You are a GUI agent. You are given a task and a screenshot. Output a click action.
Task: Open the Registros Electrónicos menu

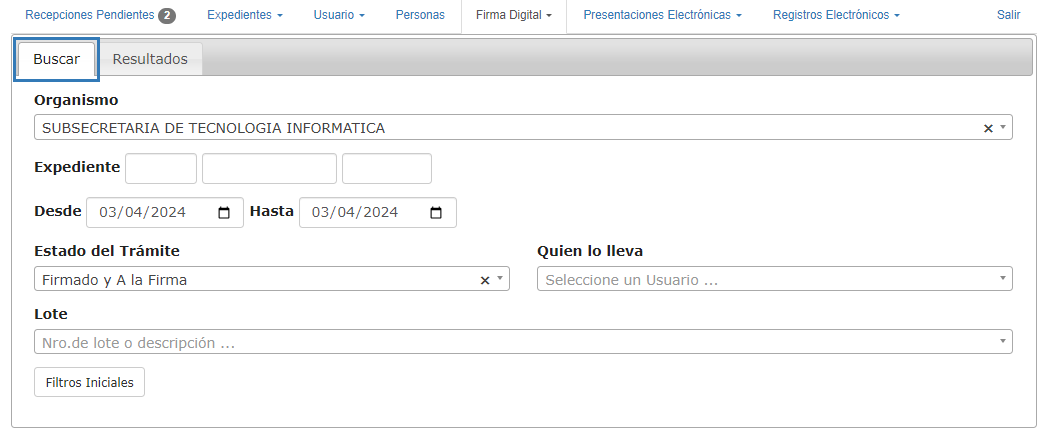[836, 16]
